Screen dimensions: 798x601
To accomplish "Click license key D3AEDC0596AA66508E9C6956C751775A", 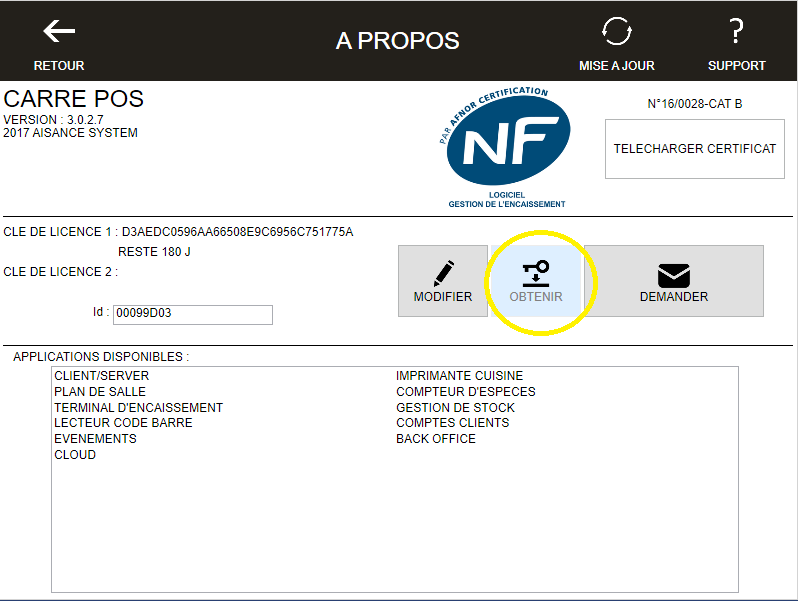I will (x=237, y=232).
